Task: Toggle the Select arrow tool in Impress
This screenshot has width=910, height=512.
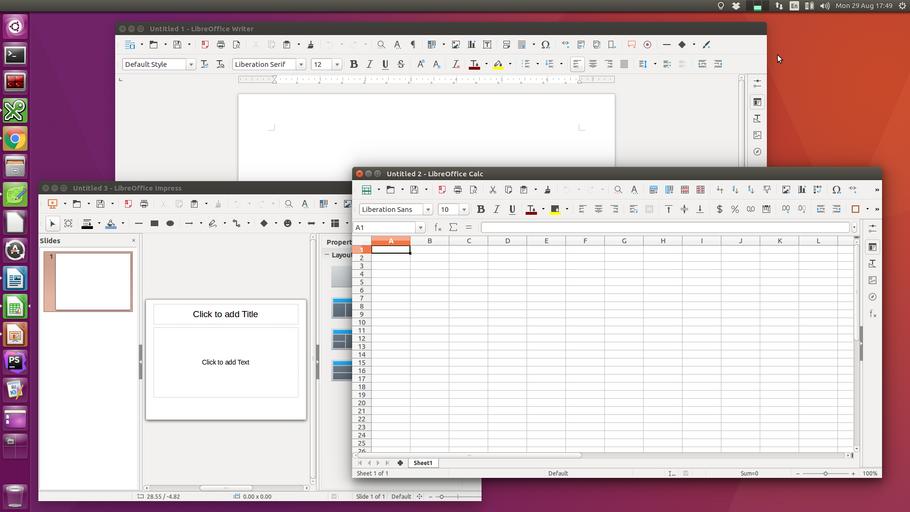Action: [53, 223]
